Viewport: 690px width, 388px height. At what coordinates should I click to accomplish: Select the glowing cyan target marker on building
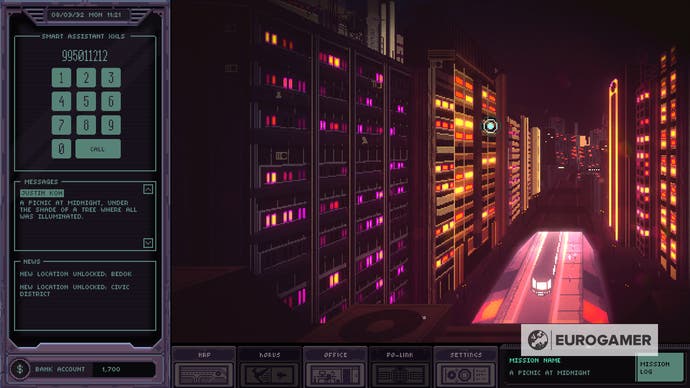(490, 126)
